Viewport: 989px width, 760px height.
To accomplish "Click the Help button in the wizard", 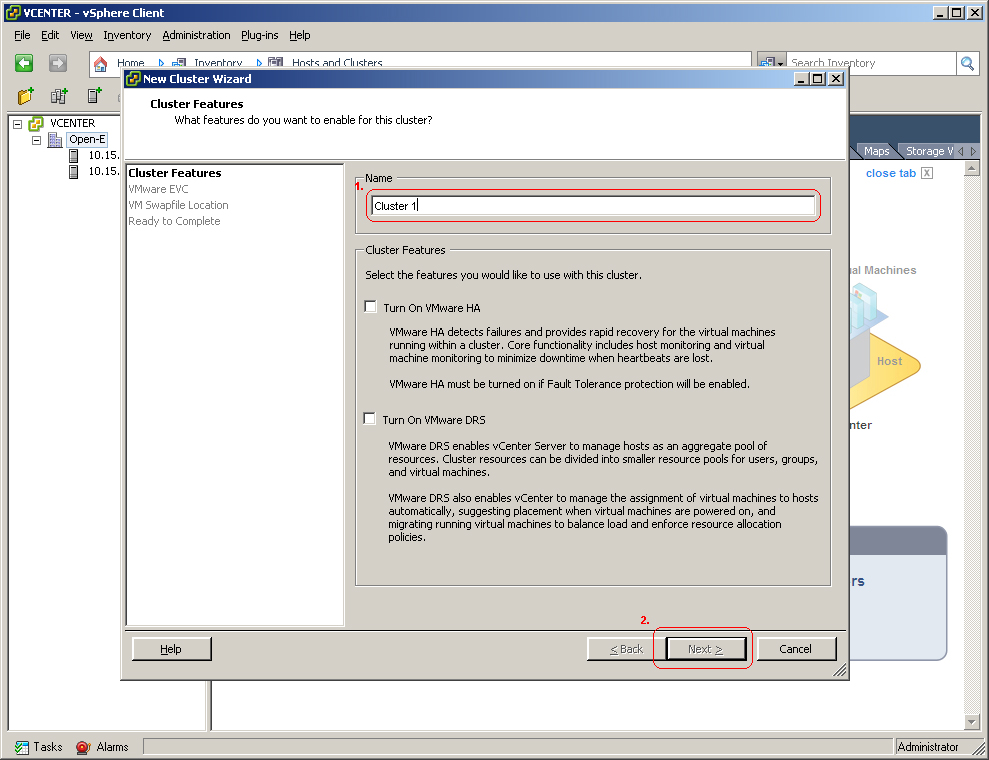I will (x=171, y=649).
